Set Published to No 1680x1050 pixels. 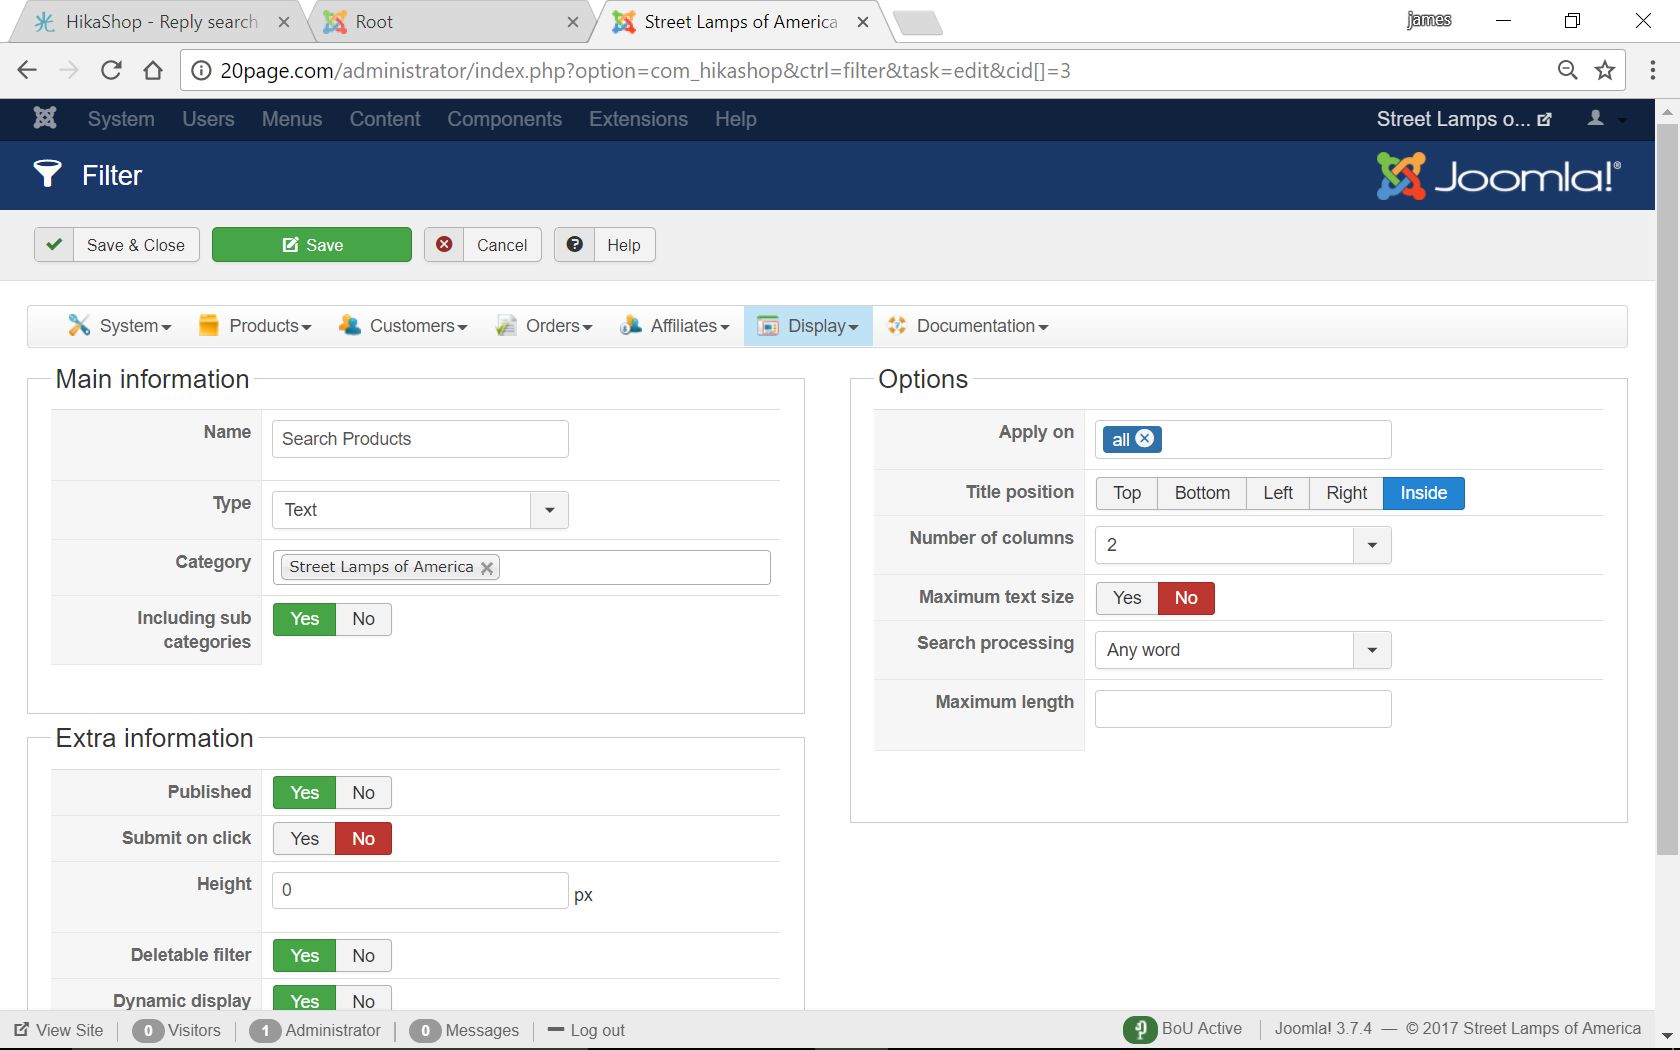[363, 793]
